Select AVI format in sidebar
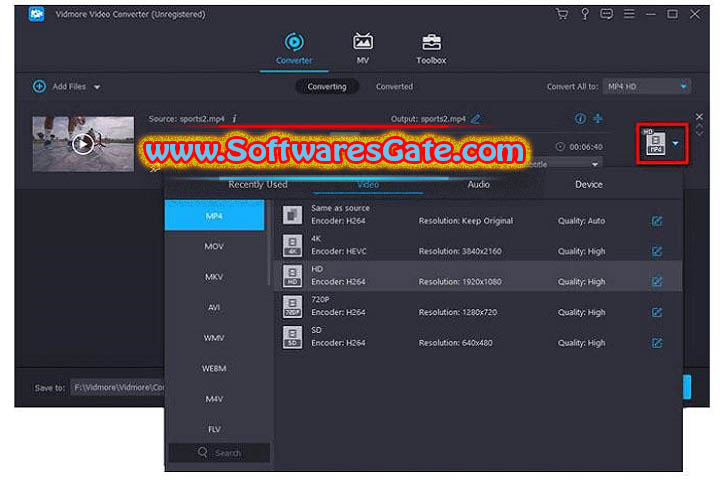The image size is (720, 480). (x=214, y=307)
